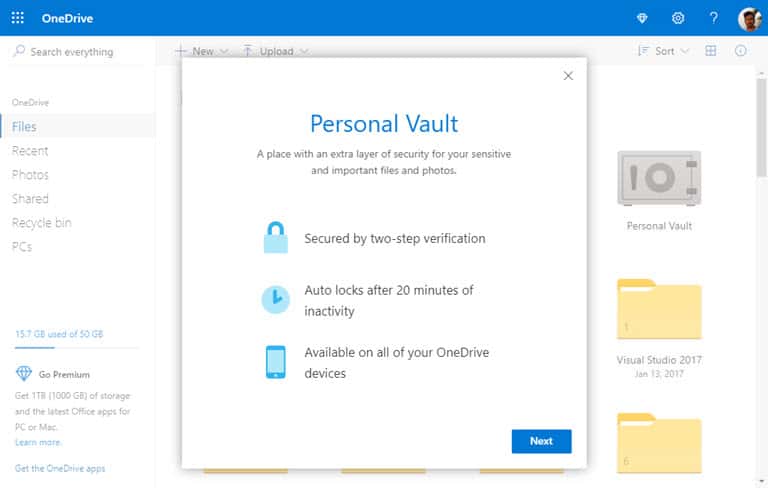Click Get the OneDrive apps link
The width and height of the screenshot is (768, 488).
pos(60,468)
